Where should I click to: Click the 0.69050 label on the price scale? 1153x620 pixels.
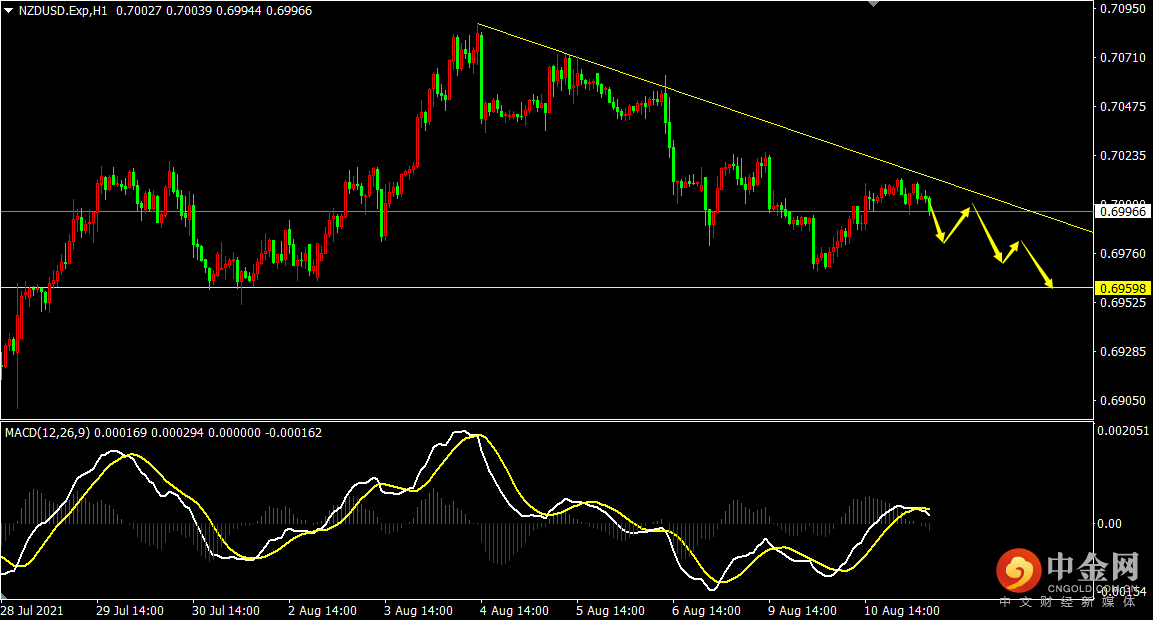[1123, 401]
